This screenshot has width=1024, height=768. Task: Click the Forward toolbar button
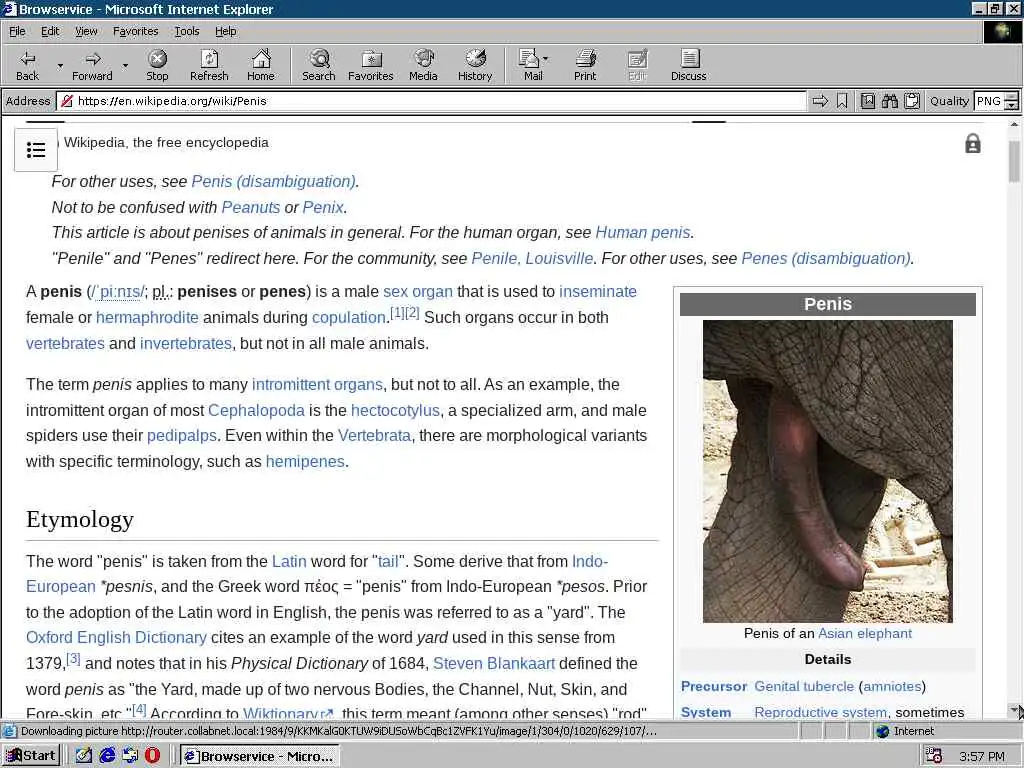click(92, 65)
